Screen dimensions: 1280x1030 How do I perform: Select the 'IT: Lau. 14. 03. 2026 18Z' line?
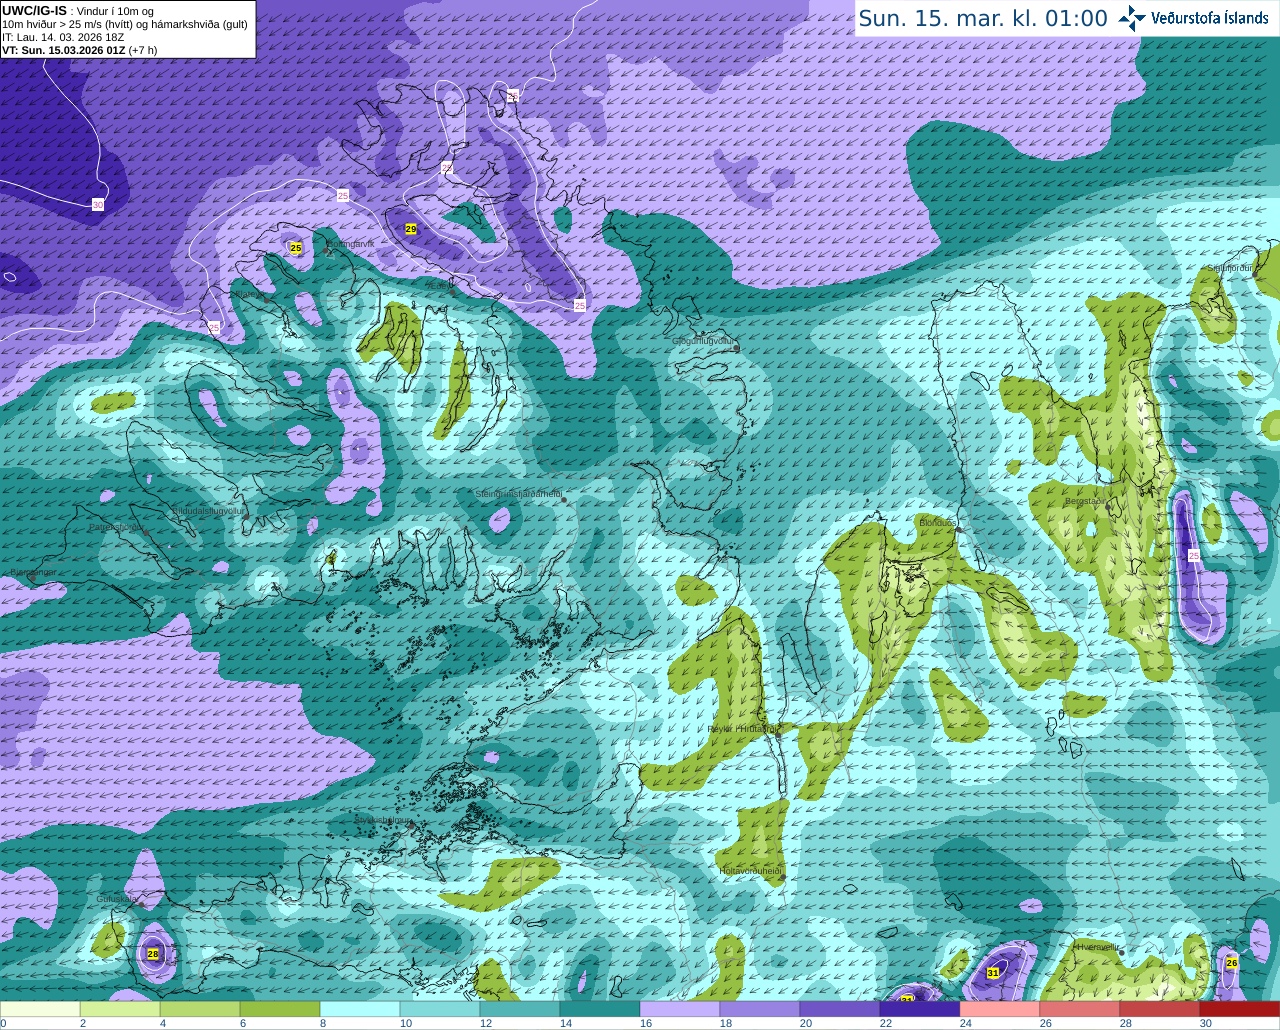point(63,37)
